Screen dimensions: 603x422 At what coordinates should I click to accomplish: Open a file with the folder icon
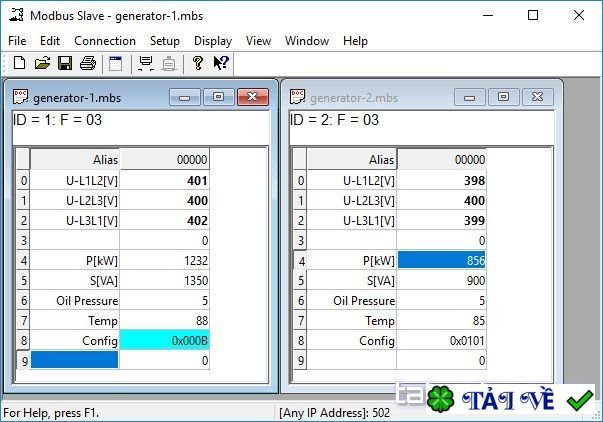coord(42,63)
